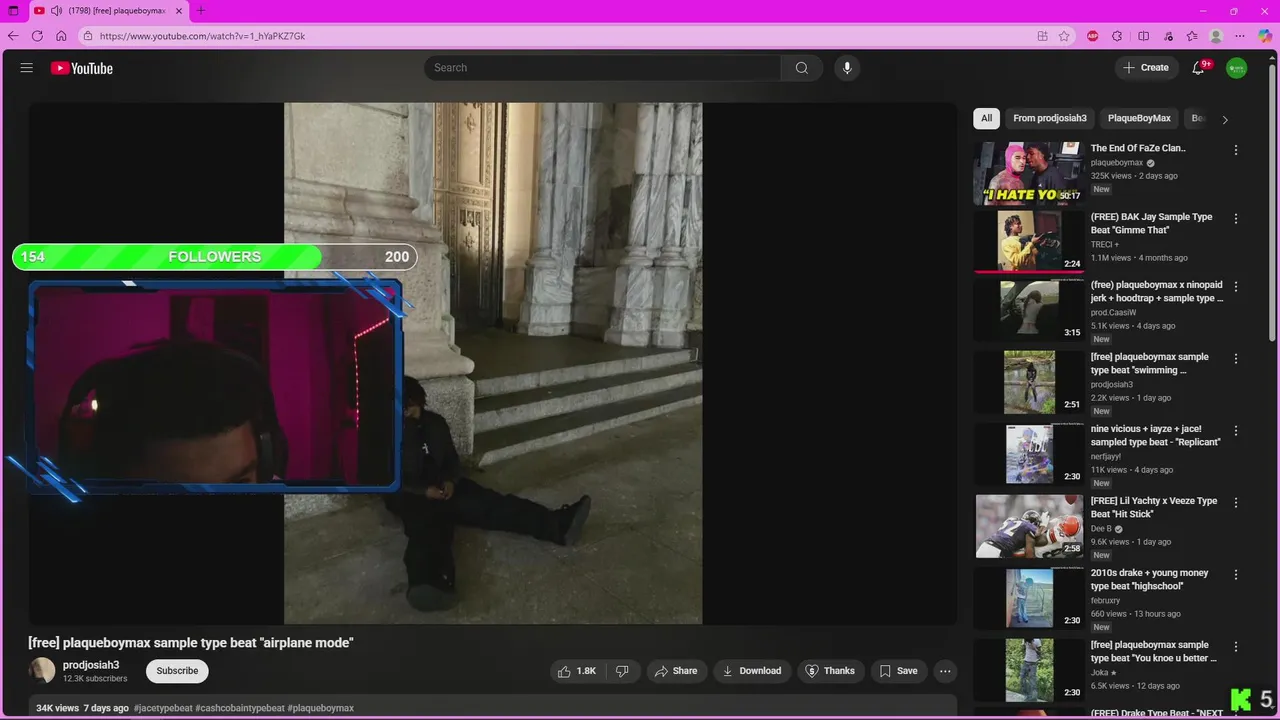This screenshot has height=720, width=1280.
Task: Open the 2010s drake "highschool" video title
Action: (1150, 579)
